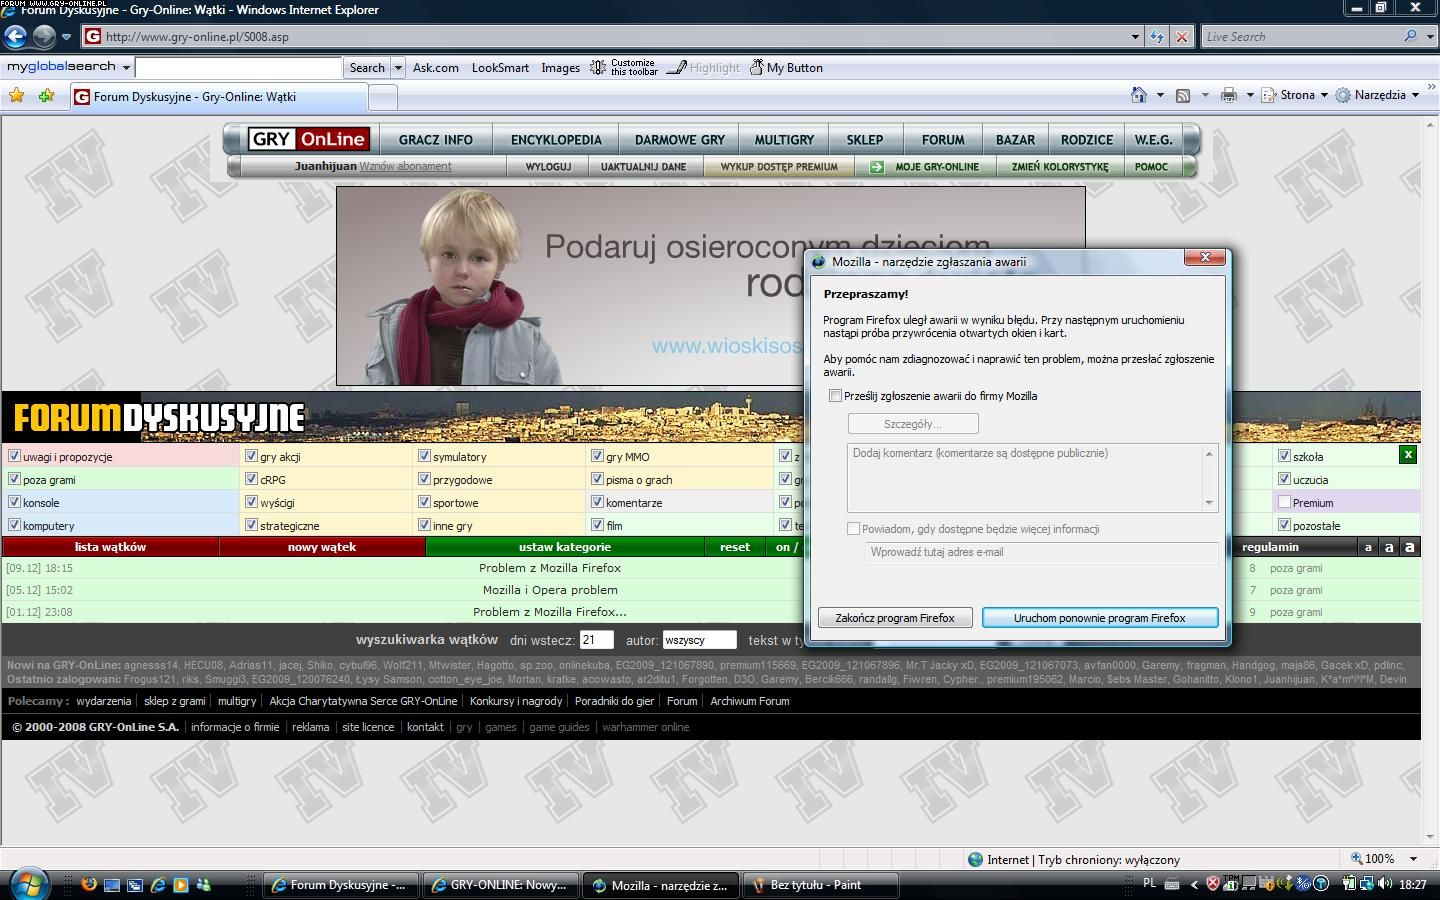Screen dimensions: 1440x900
Task: Click the Show Desktop quick launch icon
Action: [x=112, y=884]
